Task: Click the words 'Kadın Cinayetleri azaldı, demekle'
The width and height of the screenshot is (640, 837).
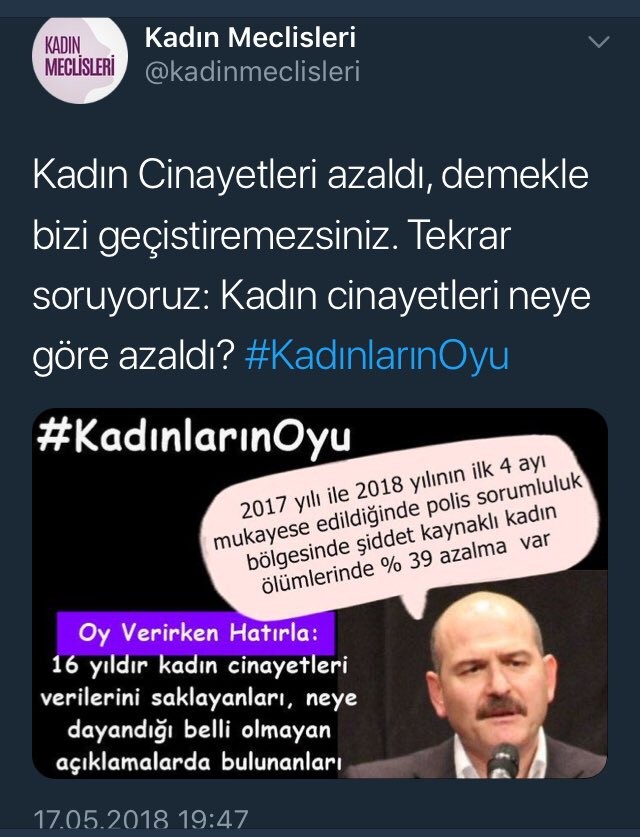Action: [x=311, y=175]
